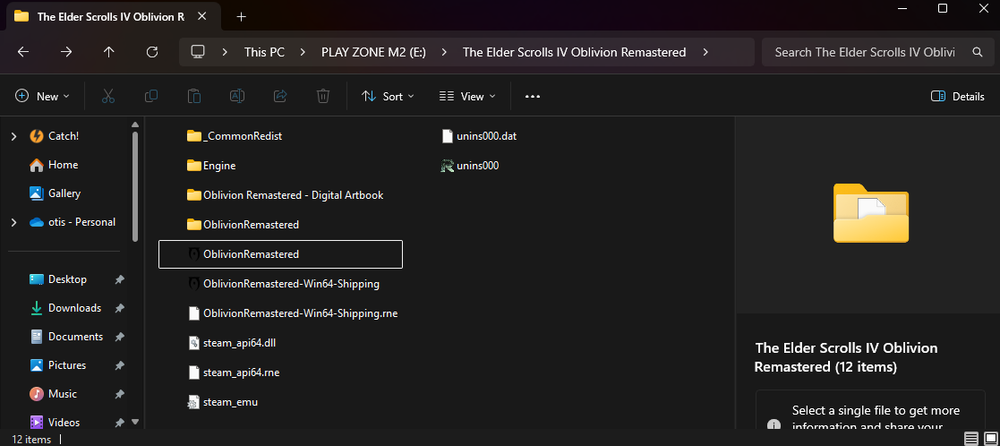The width and height of the screenshot is (1000, 446).
Task: Toggle the Details pane button
Action: [957, 96]
